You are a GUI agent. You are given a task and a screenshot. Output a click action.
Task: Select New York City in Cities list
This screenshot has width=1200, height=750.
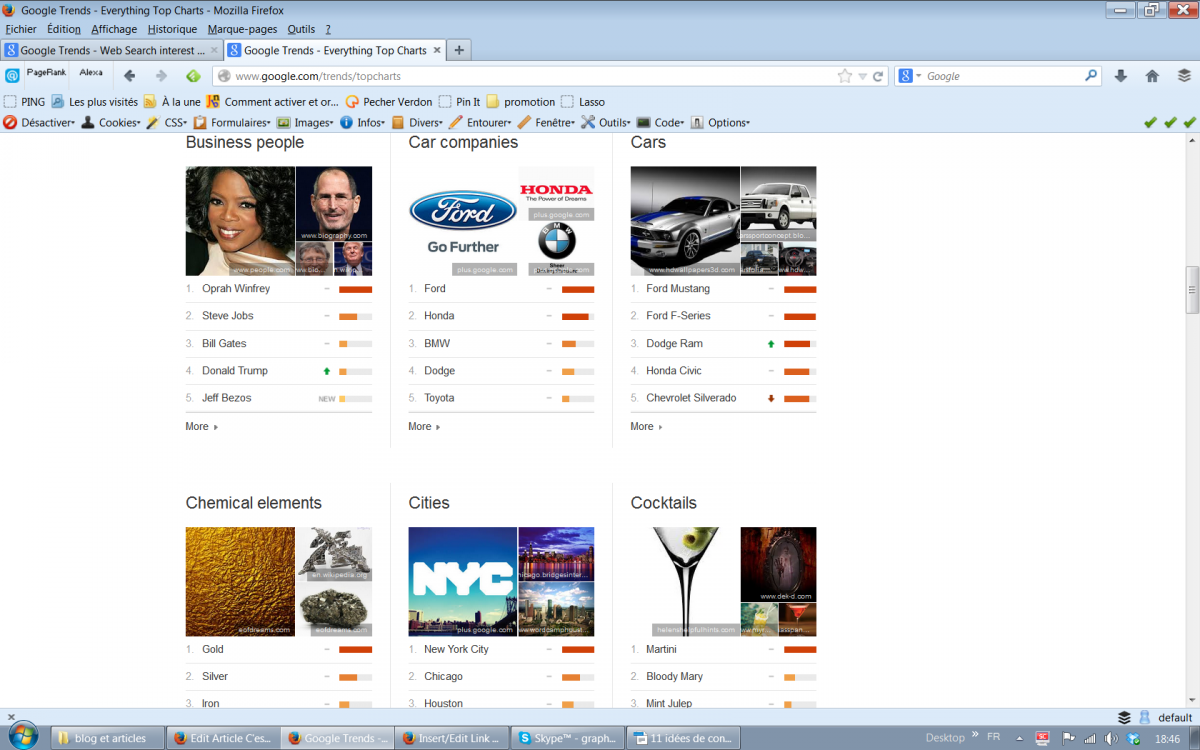[x=456, y=650]
